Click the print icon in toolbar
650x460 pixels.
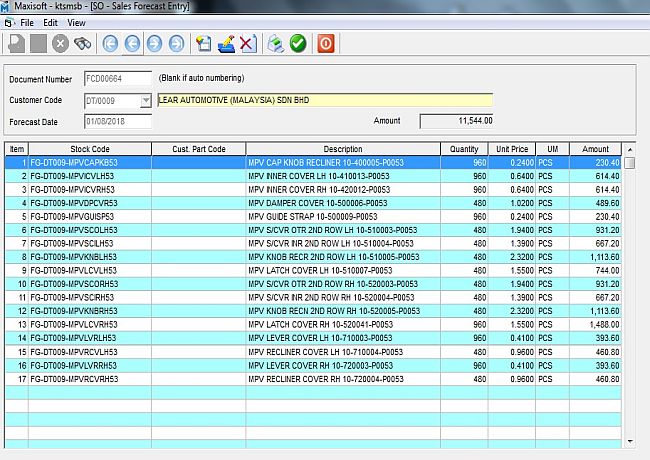pos(275,44)
